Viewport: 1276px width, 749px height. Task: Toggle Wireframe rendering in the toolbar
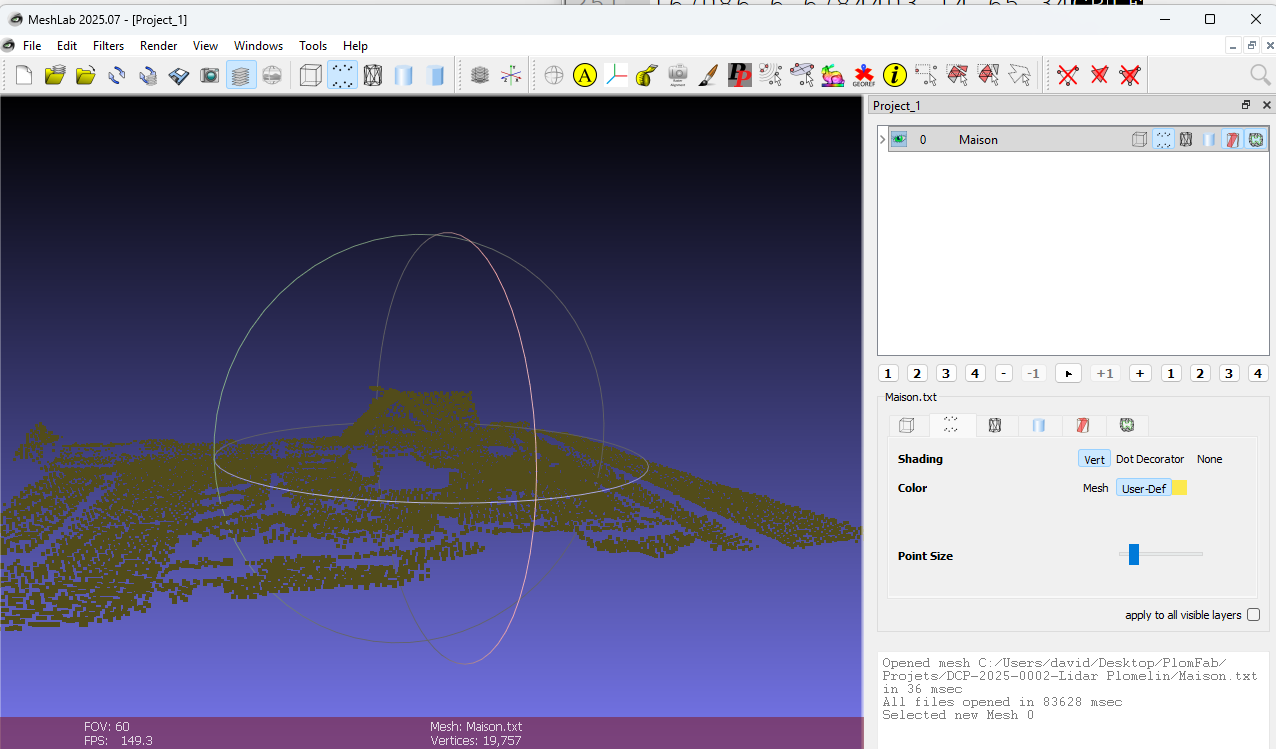tap(372, 75)
